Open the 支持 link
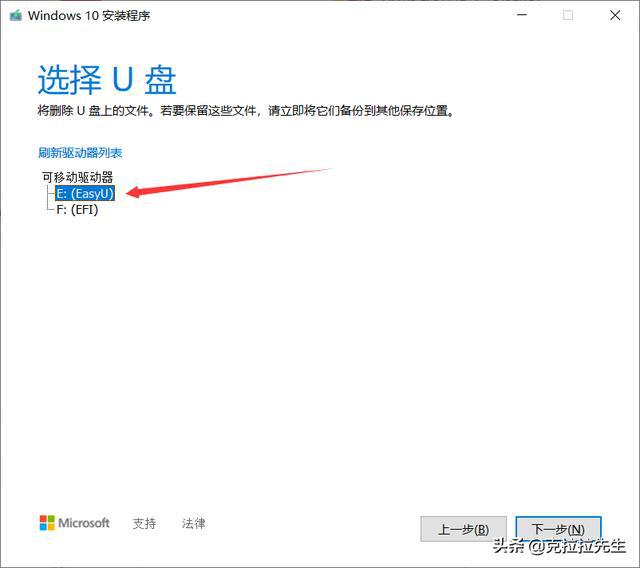 click(144, 523)
